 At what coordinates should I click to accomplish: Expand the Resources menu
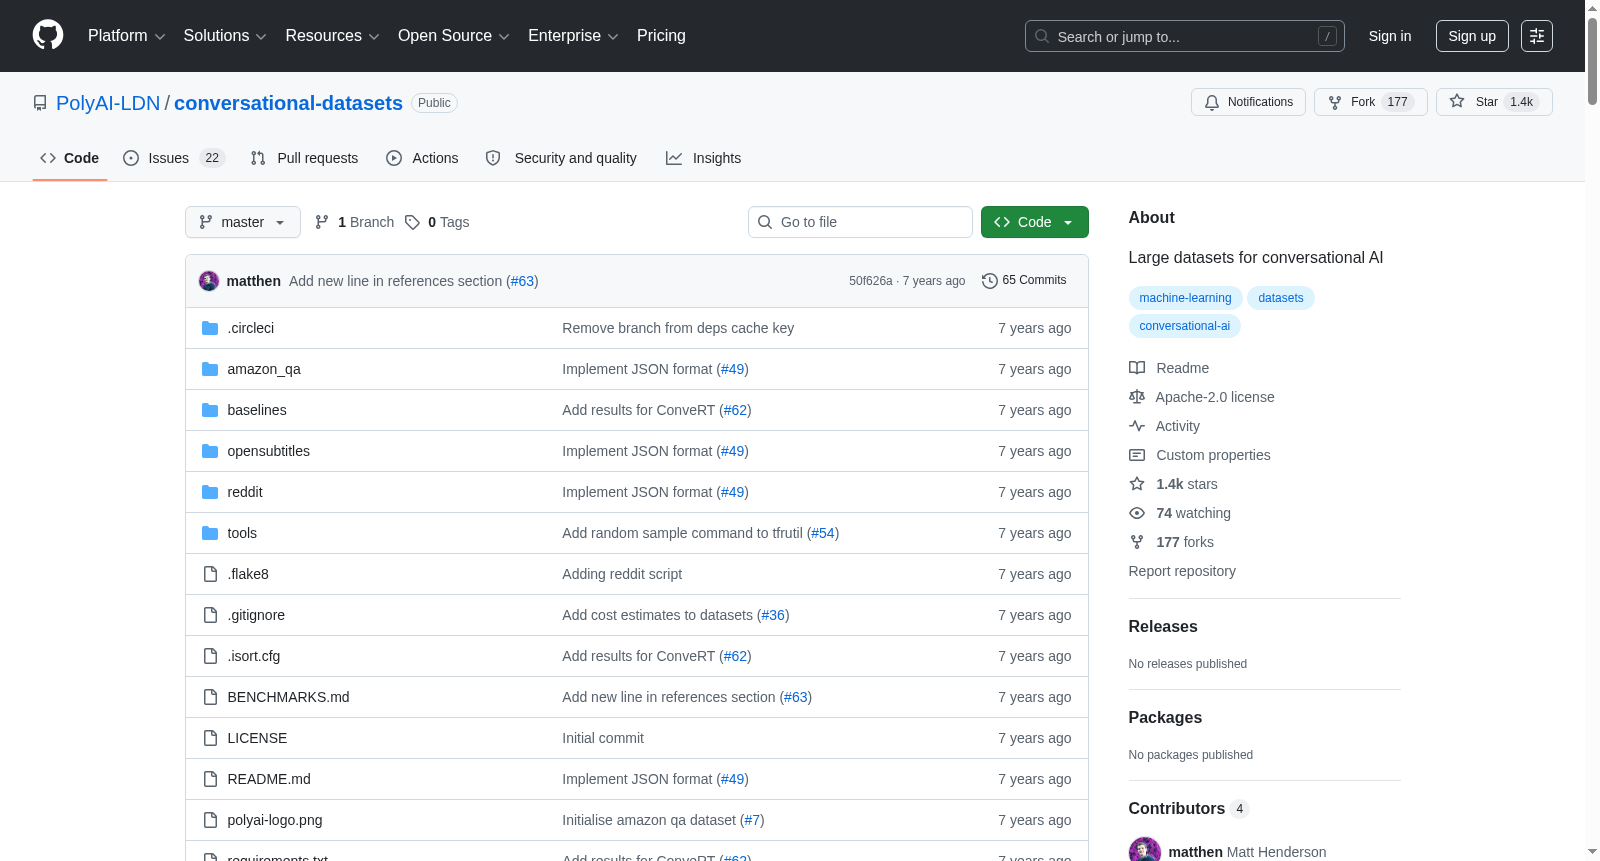pos(332,36)
